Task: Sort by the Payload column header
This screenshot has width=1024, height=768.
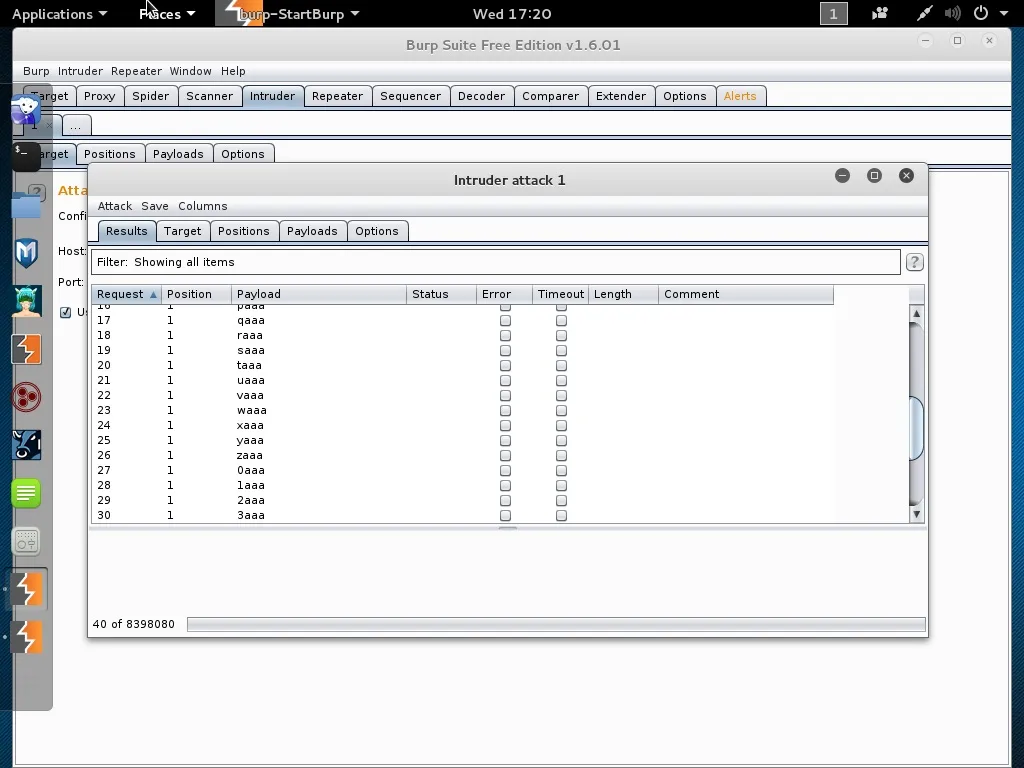Action: (319, 294)
